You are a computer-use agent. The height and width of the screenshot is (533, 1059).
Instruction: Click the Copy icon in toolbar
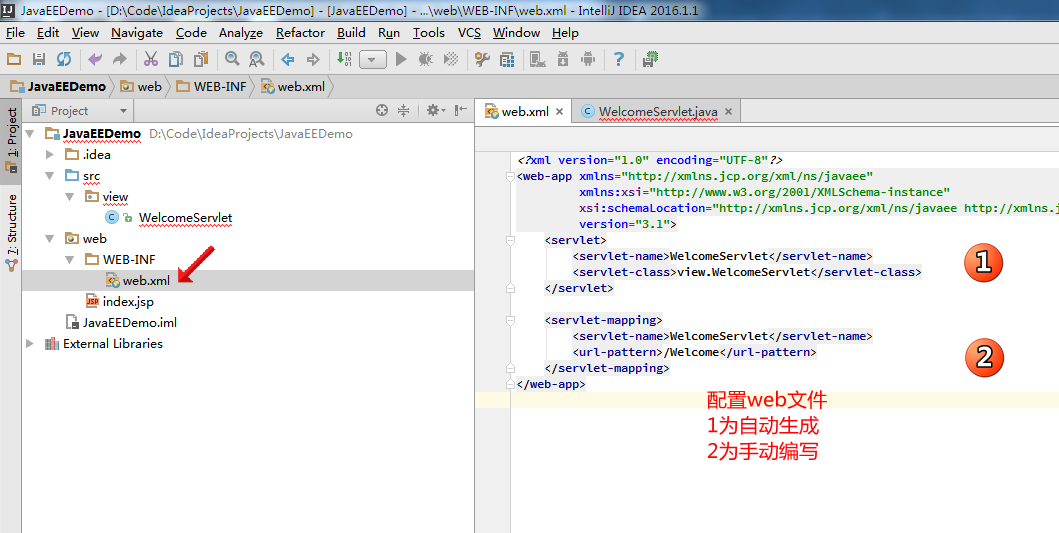pos(176,59)
